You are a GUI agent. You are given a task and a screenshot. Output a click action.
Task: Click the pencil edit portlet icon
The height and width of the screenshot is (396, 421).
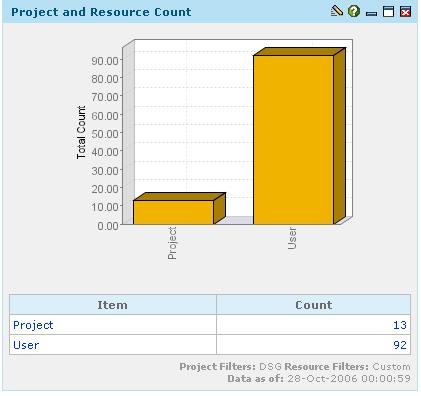click(x=337, y=11)
